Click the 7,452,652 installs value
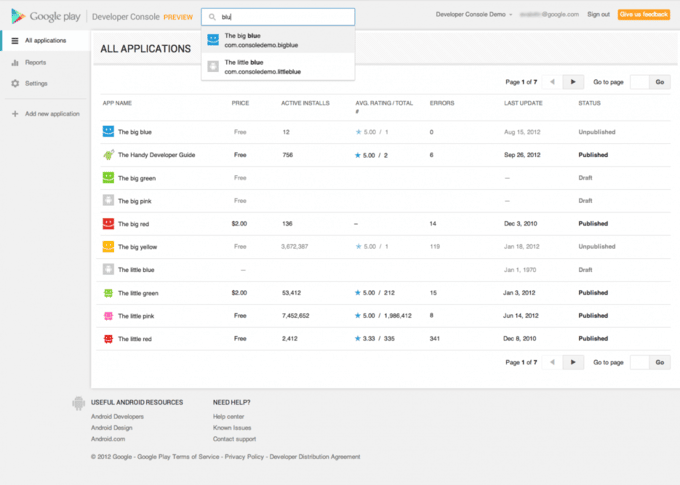Screen dimensions: 680x485 (x=296, y=316)
